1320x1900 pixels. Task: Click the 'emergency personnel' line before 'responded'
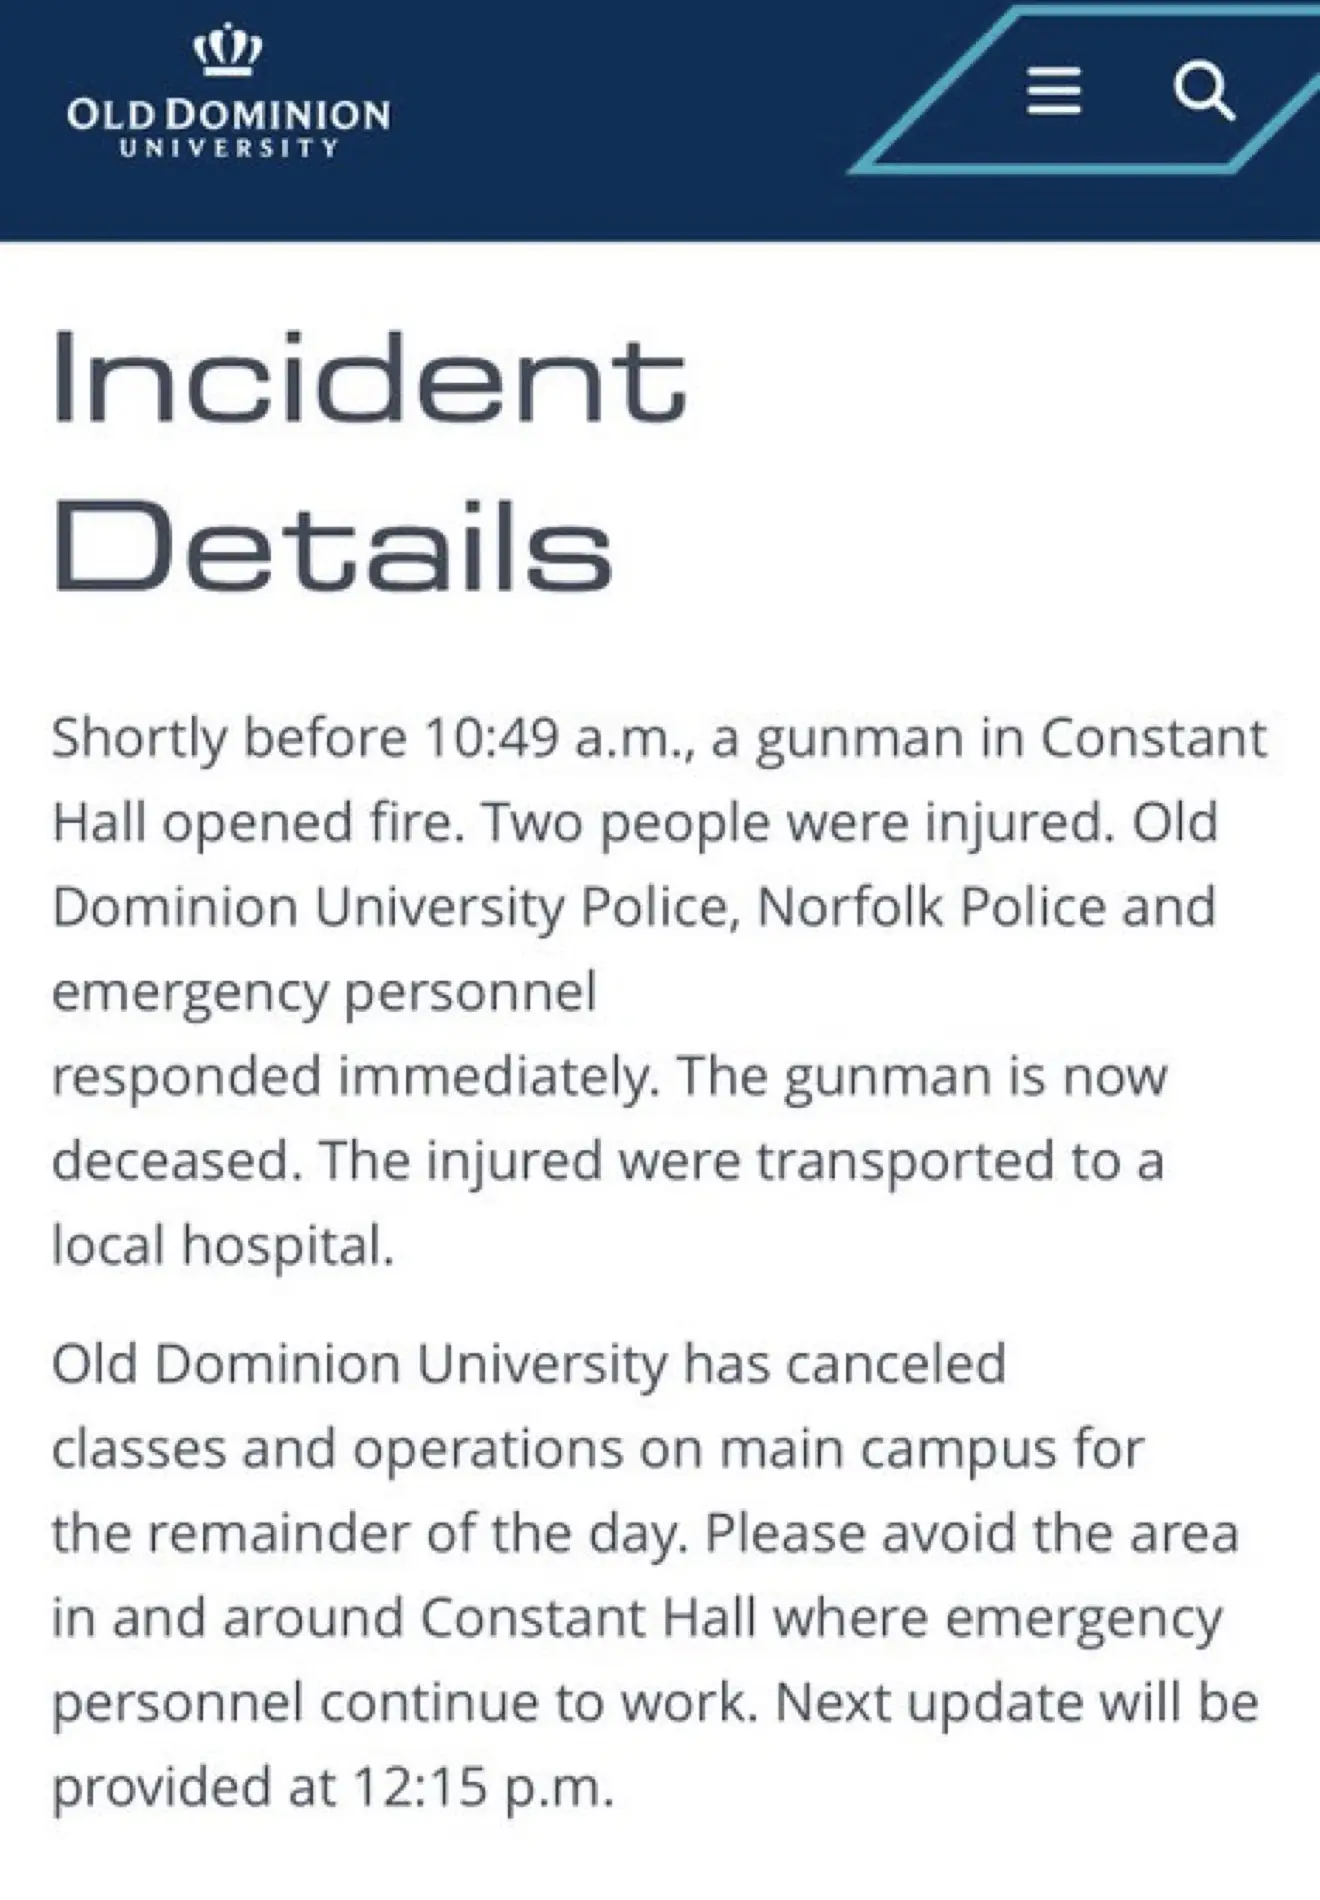(324, 994)
